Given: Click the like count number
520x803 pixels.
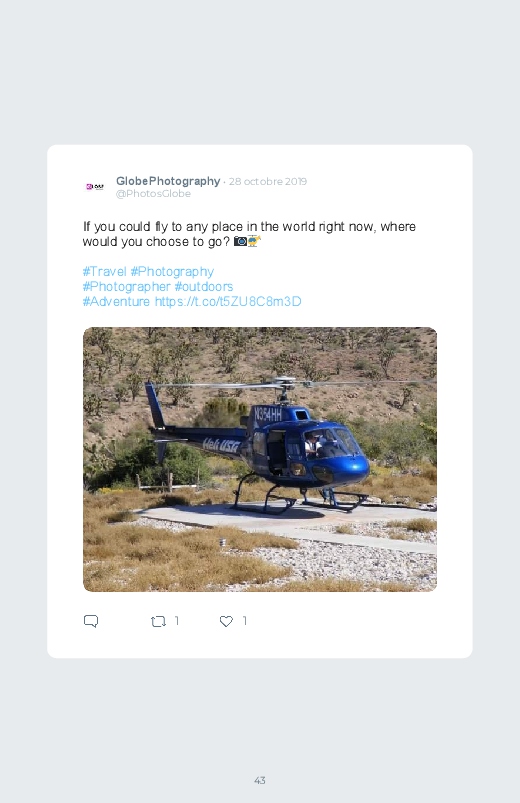Looking at the screenshot, I should [x=245, y=621].
